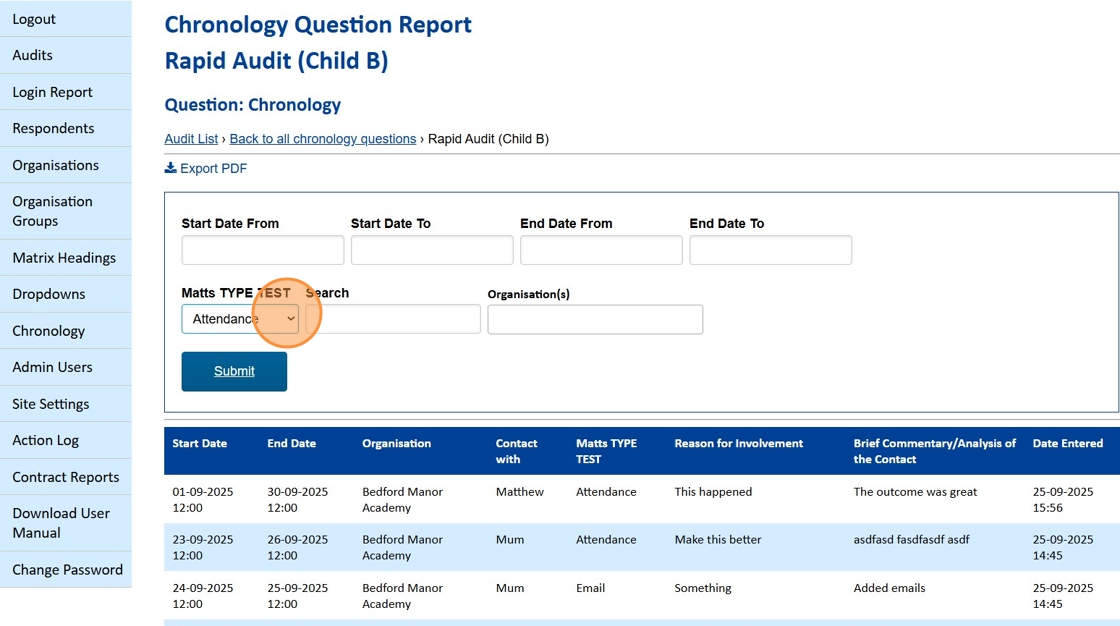
Task: Select Logout in the sidebar
Action: [x=66, y=19]
